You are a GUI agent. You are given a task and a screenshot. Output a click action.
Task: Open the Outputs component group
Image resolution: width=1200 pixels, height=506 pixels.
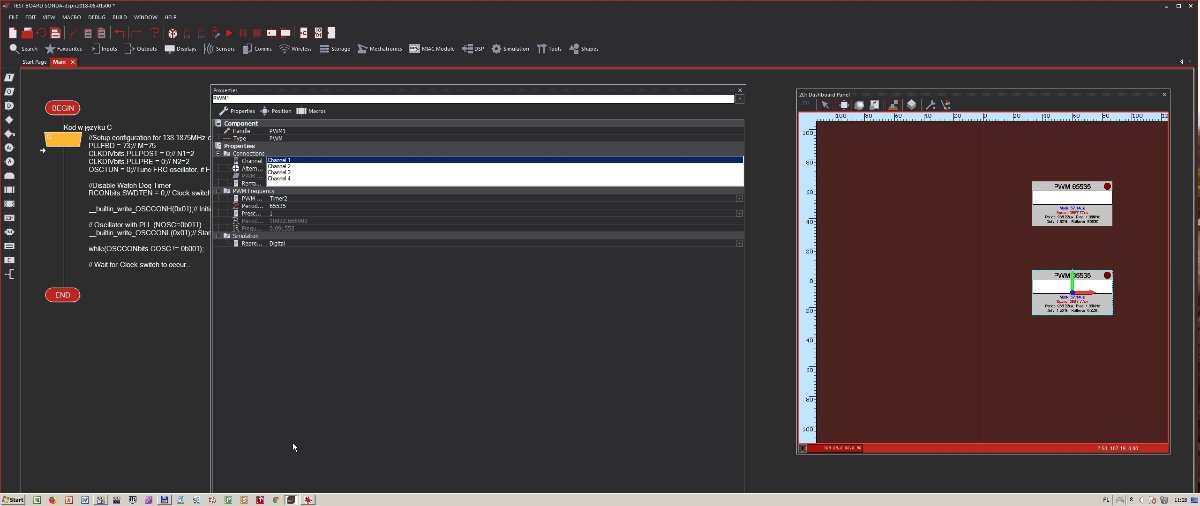pyautogui.click(x=140, y=48)
